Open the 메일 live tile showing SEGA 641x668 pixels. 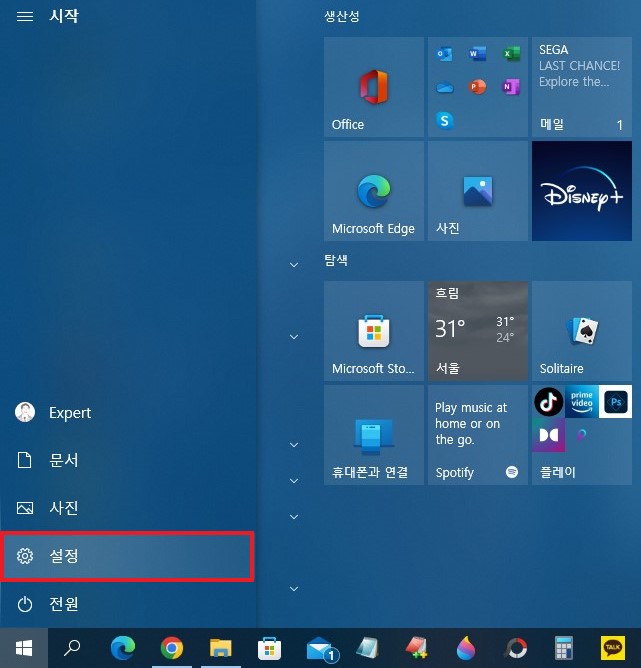(582, 87)
